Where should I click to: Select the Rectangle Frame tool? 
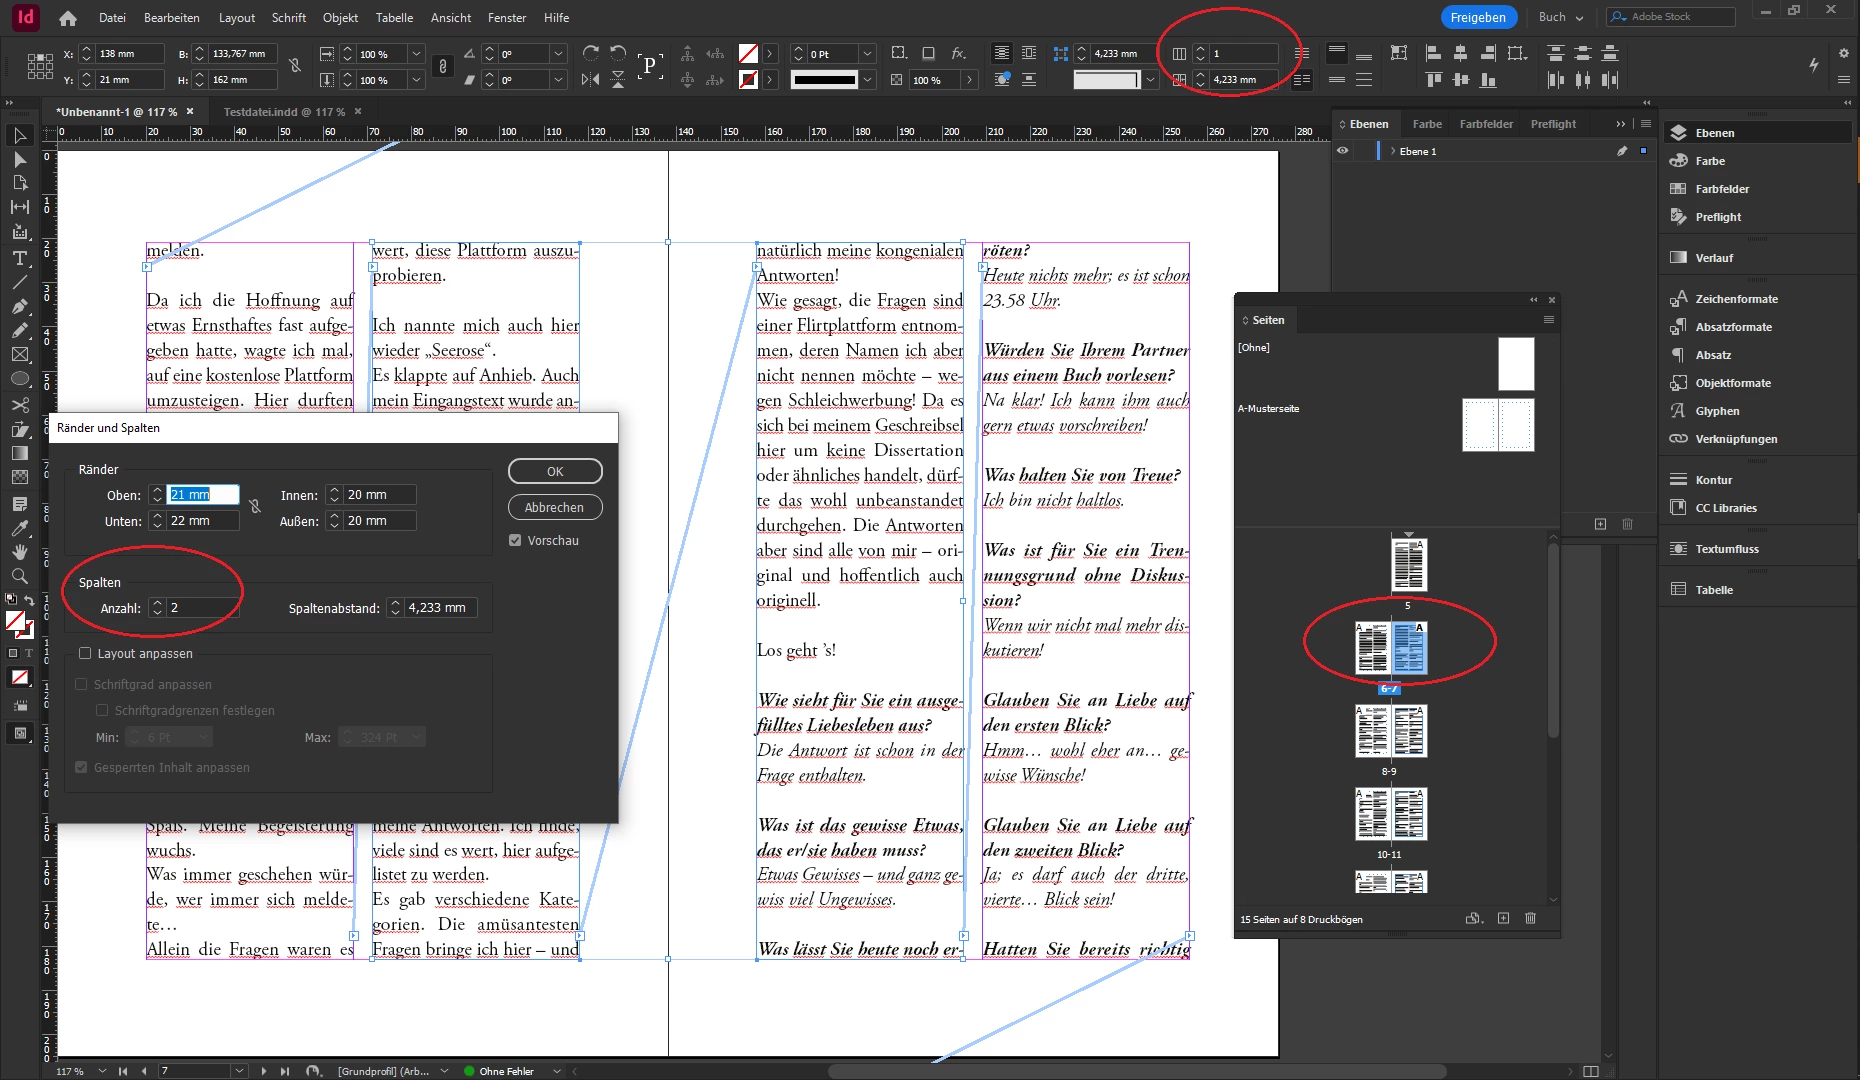[x=19, y=354]
